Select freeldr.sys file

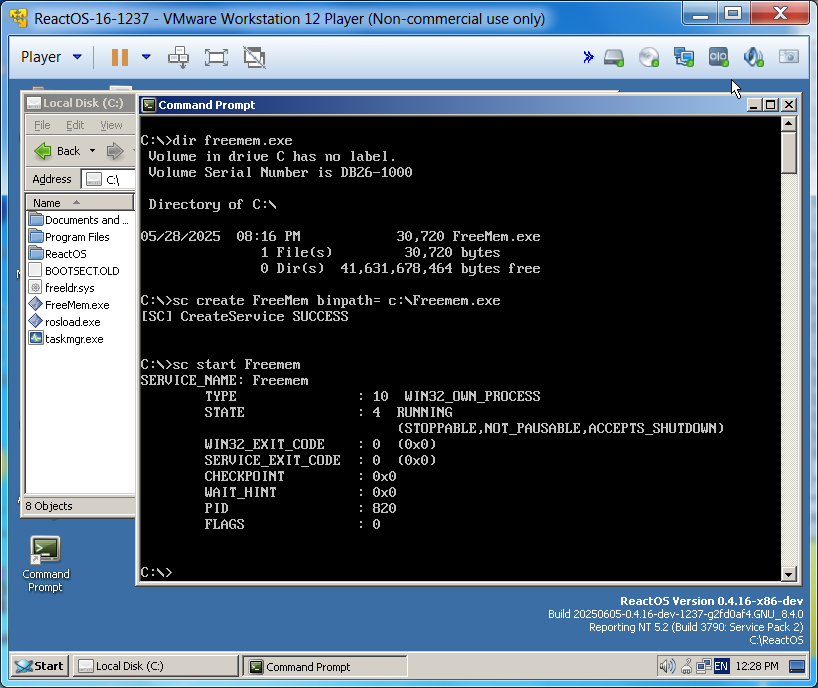pyautogui.click(x=62, y=288)
